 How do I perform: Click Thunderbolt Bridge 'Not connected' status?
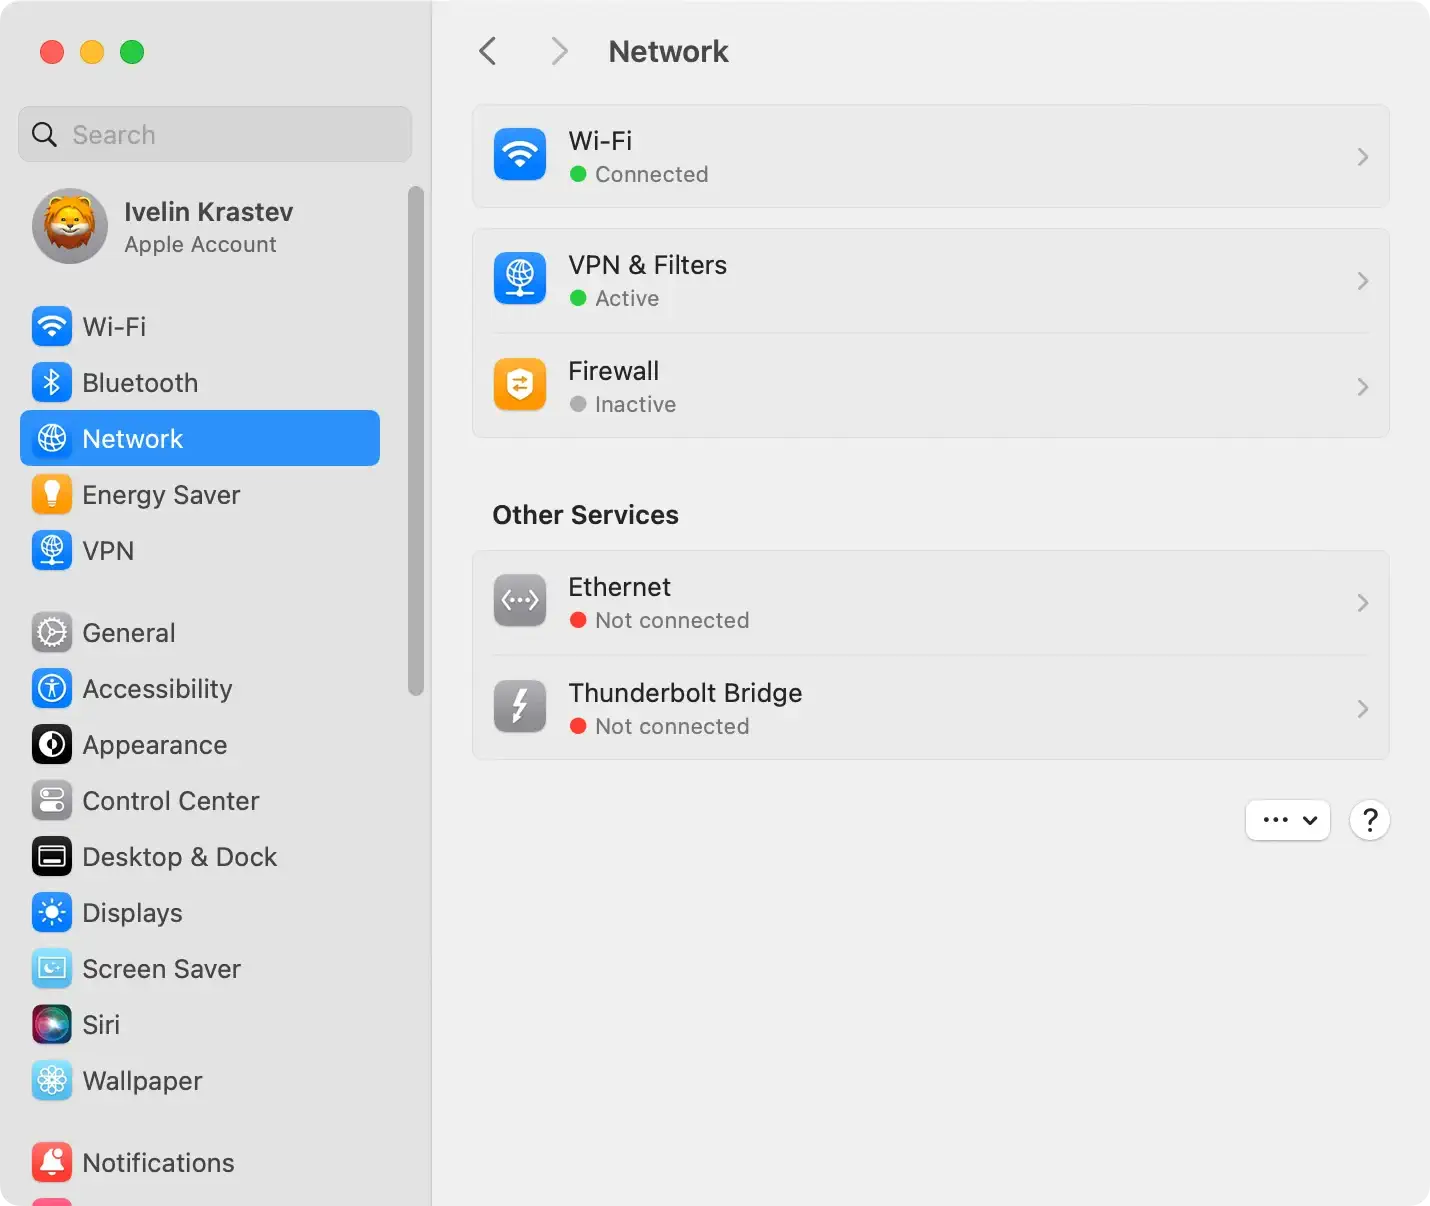point(672,726)
